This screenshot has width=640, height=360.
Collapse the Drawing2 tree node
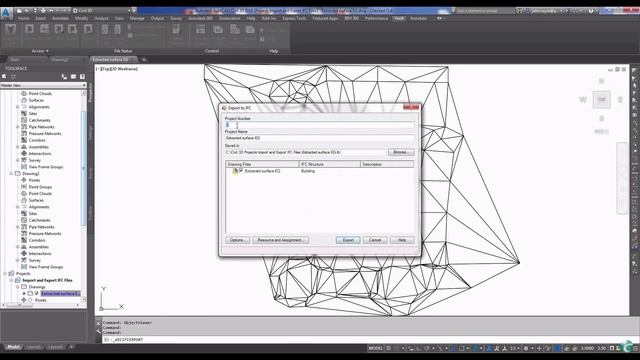coord(11,173)
